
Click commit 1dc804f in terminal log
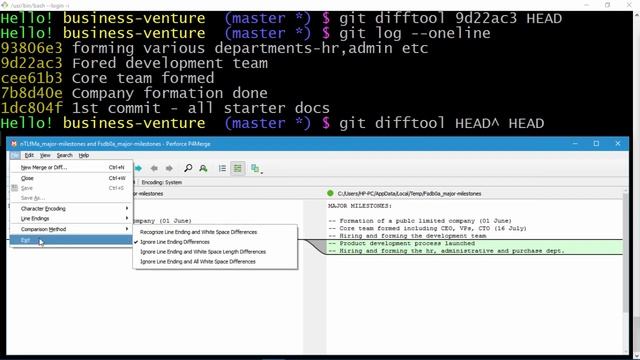pyautogui.click(x=31, y=108)
